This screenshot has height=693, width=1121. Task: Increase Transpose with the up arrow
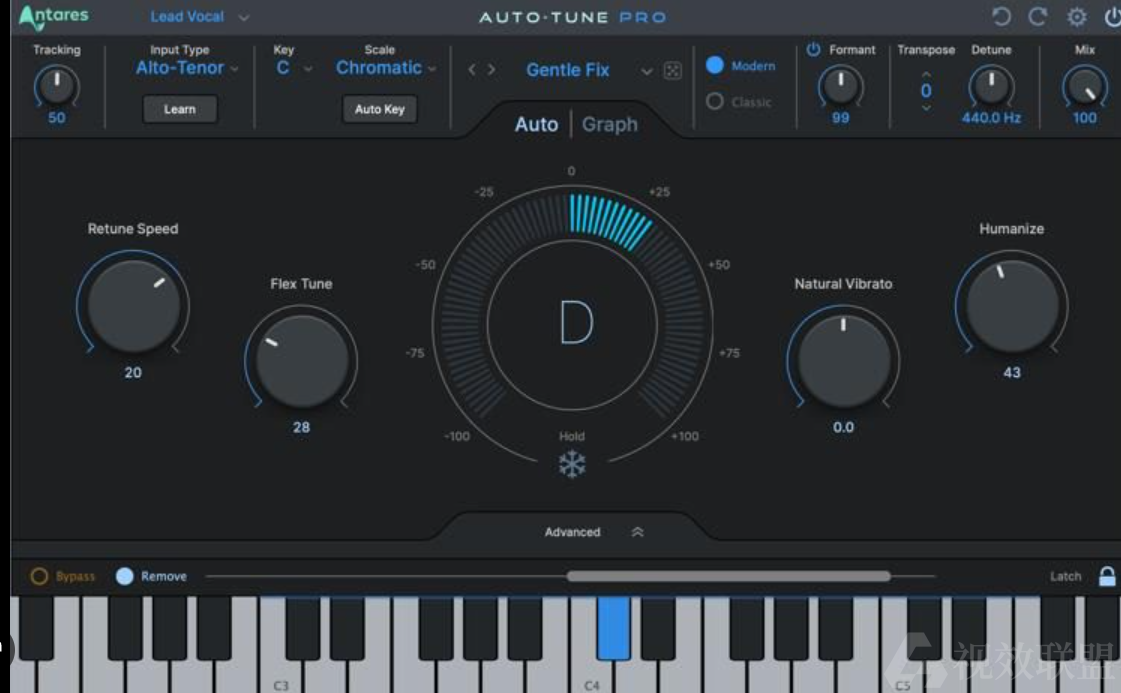click(x=926, y=74)
